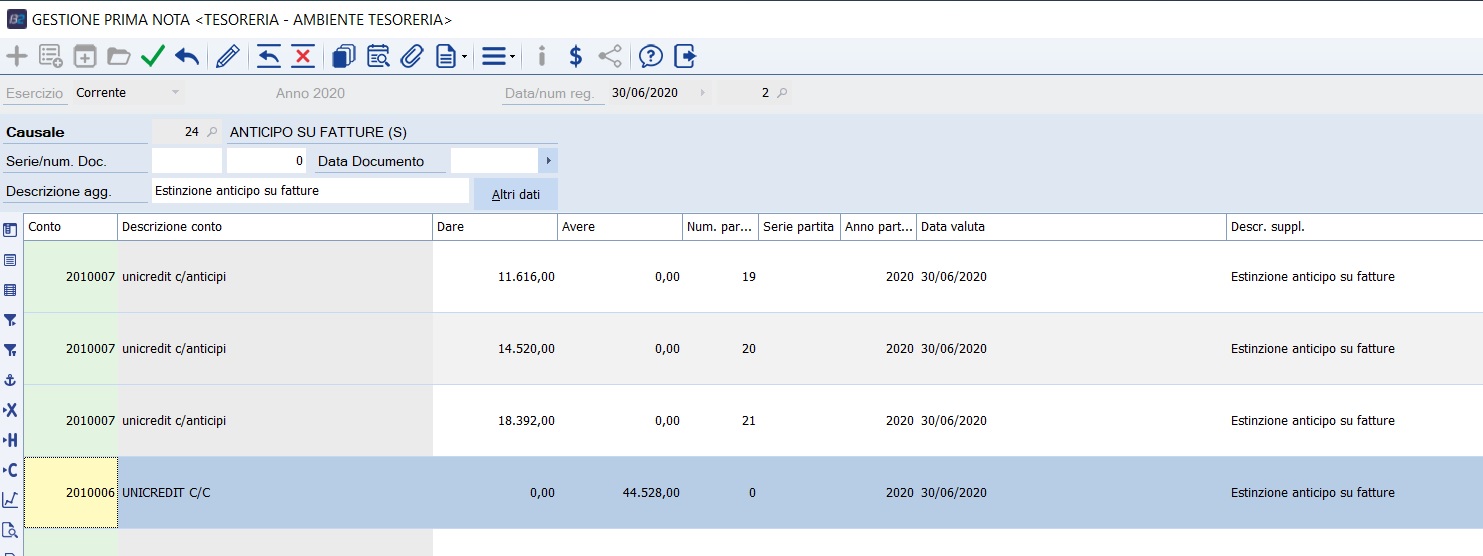Click the chart graph icon in sidebar
Screen dimensions: 1483x556
(x=11, y=500)
